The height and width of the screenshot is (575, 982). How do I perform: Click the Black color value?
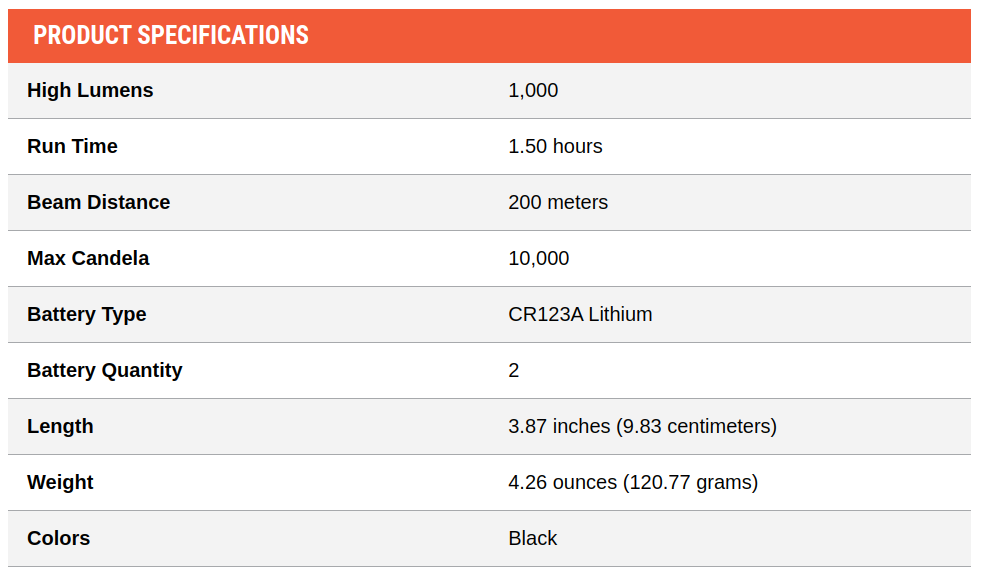tap(532, 538)
